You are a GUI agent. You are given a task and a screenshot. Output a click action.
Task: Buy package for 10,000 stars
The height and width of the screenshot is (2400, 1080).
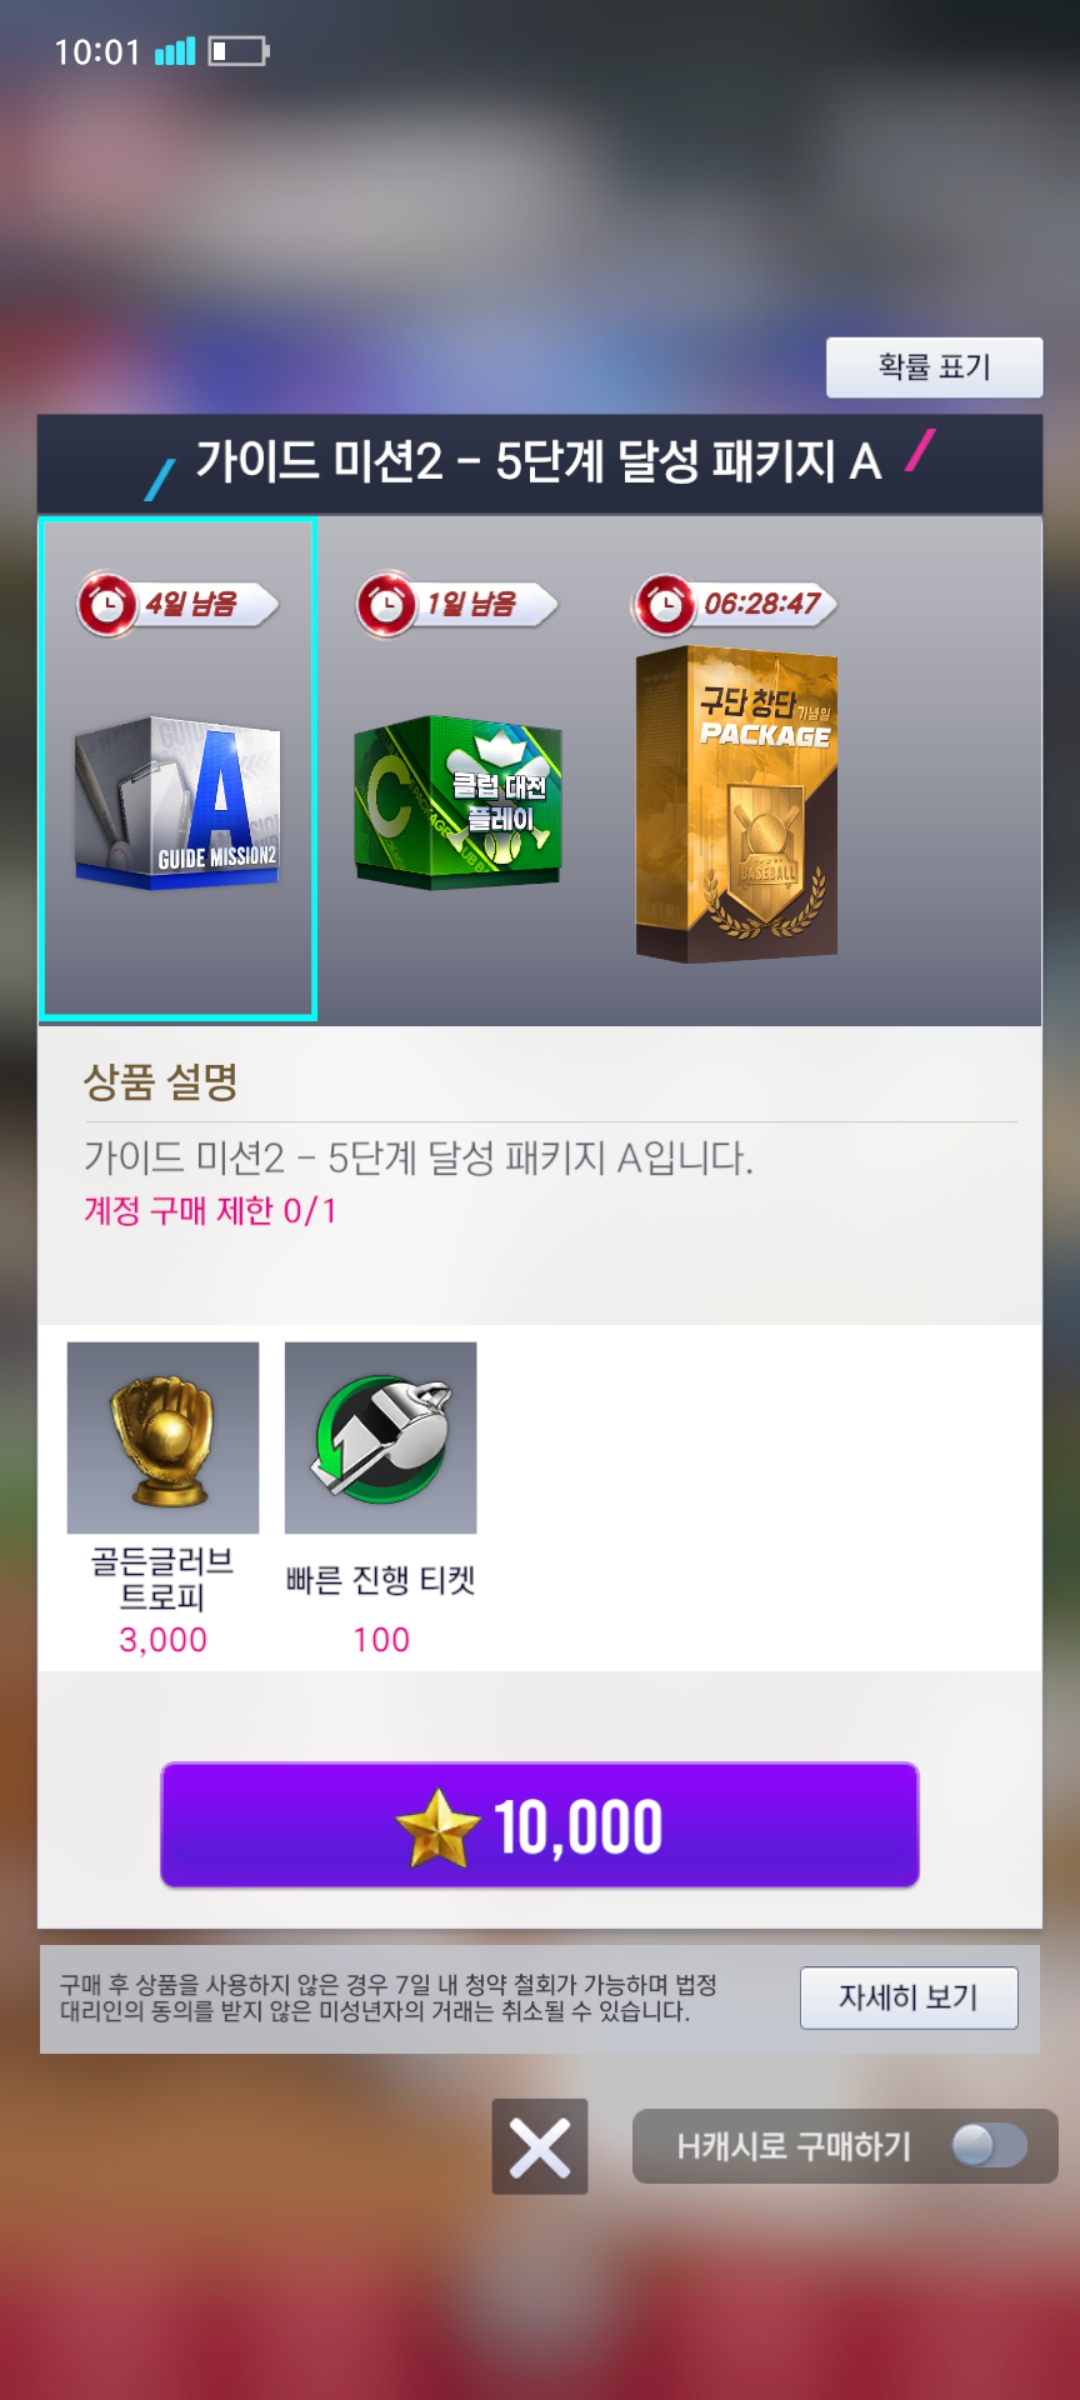click(540, 1825)
